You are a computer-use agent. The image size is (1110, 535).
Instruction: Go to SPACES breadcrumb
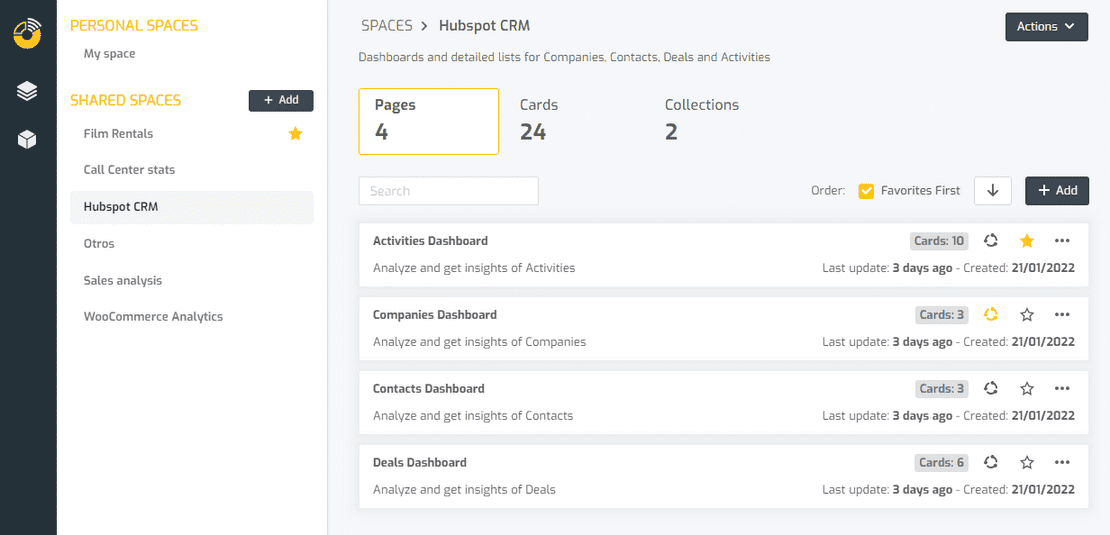point(387,25)
